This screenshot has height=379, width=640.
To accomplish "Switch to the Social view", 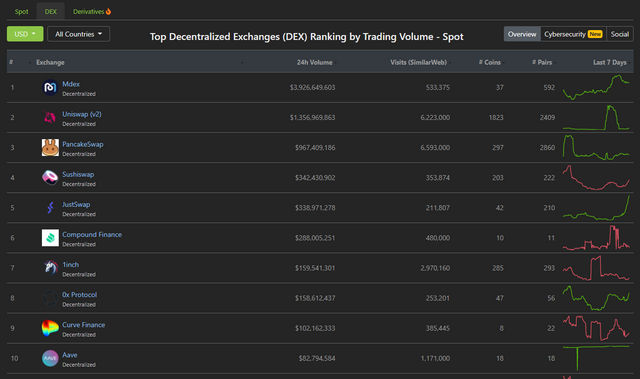I will point(620,34).
